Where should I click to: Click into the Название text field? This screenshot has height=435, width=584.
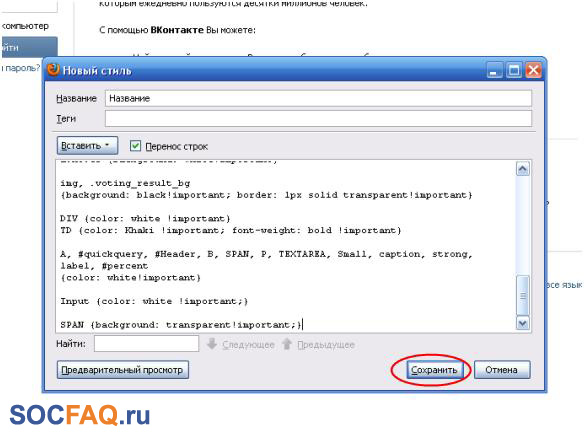click(318, 98)
